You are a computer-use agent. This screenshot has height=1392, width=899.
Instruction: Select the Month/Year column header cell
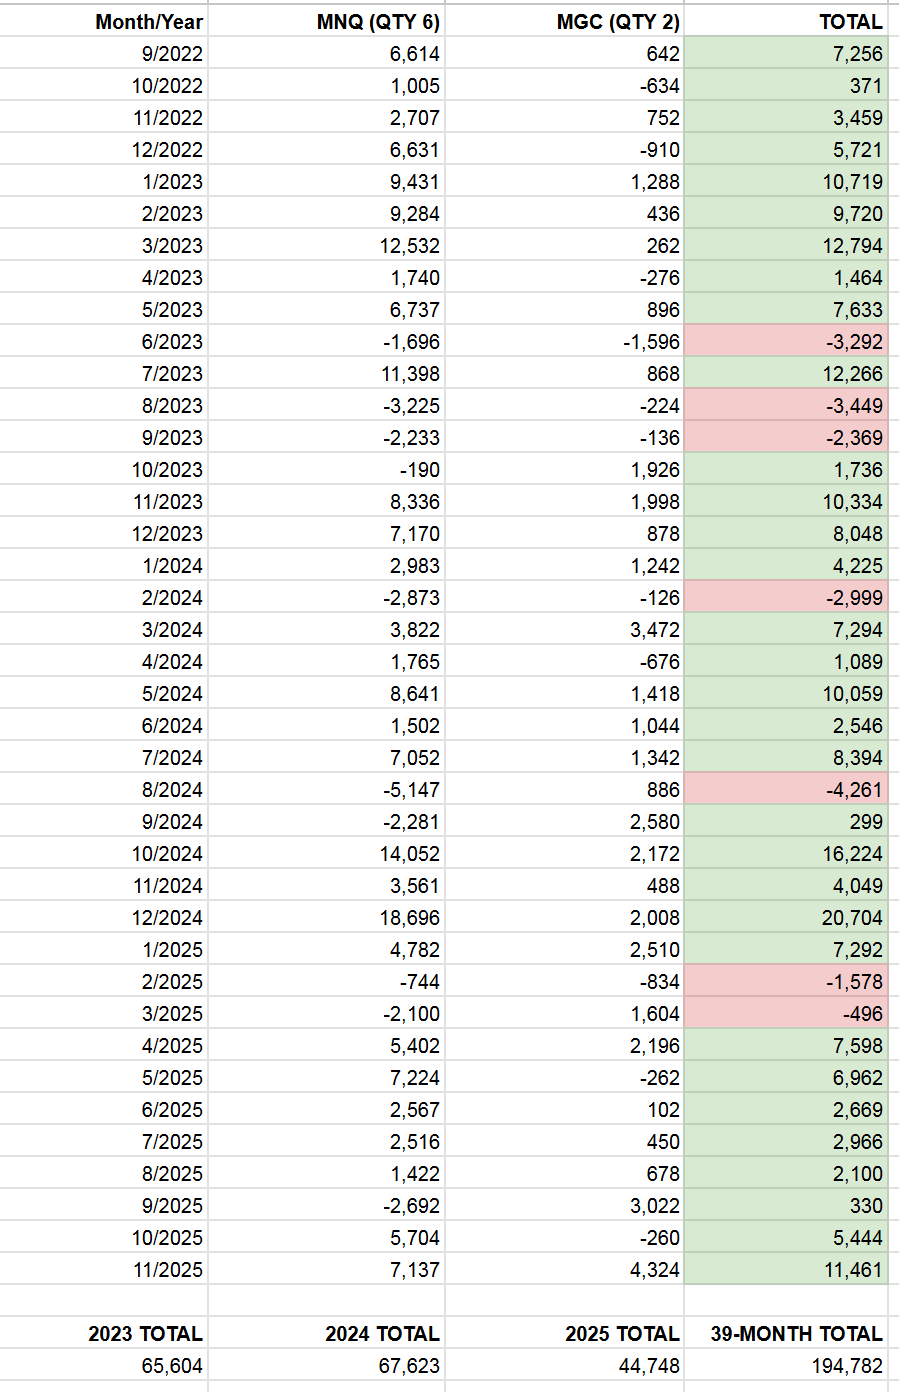(x=149, y=22)
